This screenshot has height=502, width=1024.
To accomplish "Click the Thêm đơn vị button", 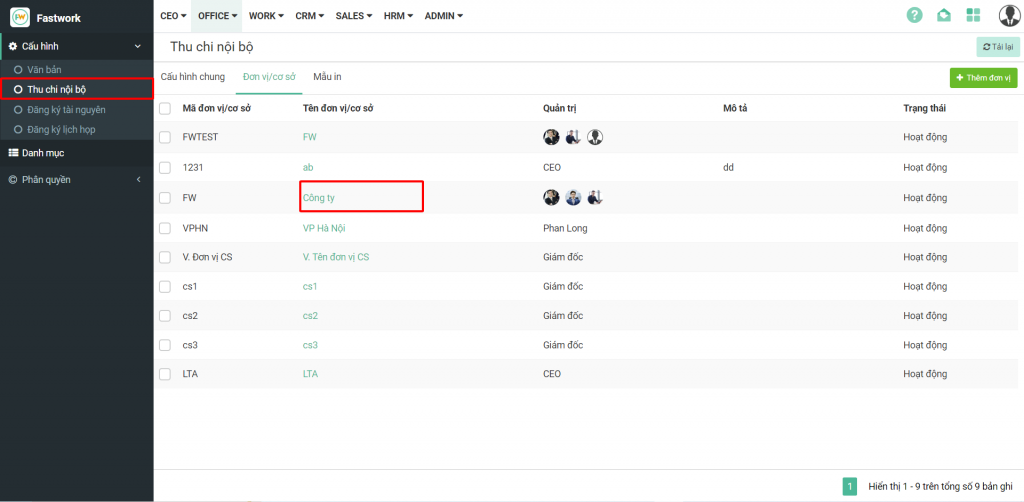I will tap(983, 77).
